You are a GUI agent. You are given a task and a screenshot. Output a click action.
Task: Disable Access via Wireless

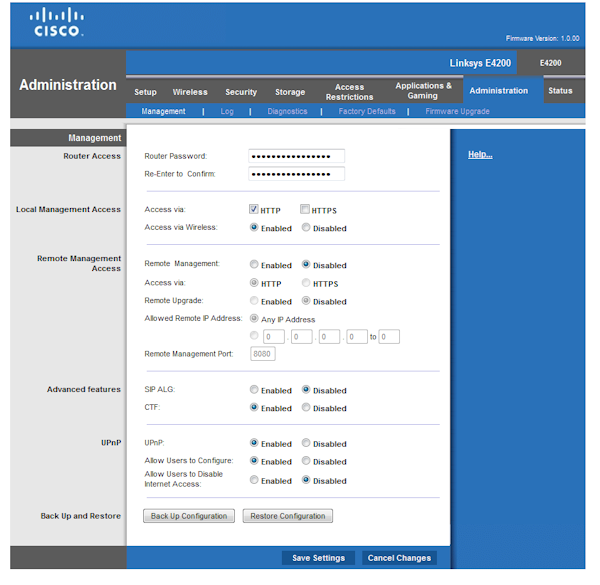point(306,228)
